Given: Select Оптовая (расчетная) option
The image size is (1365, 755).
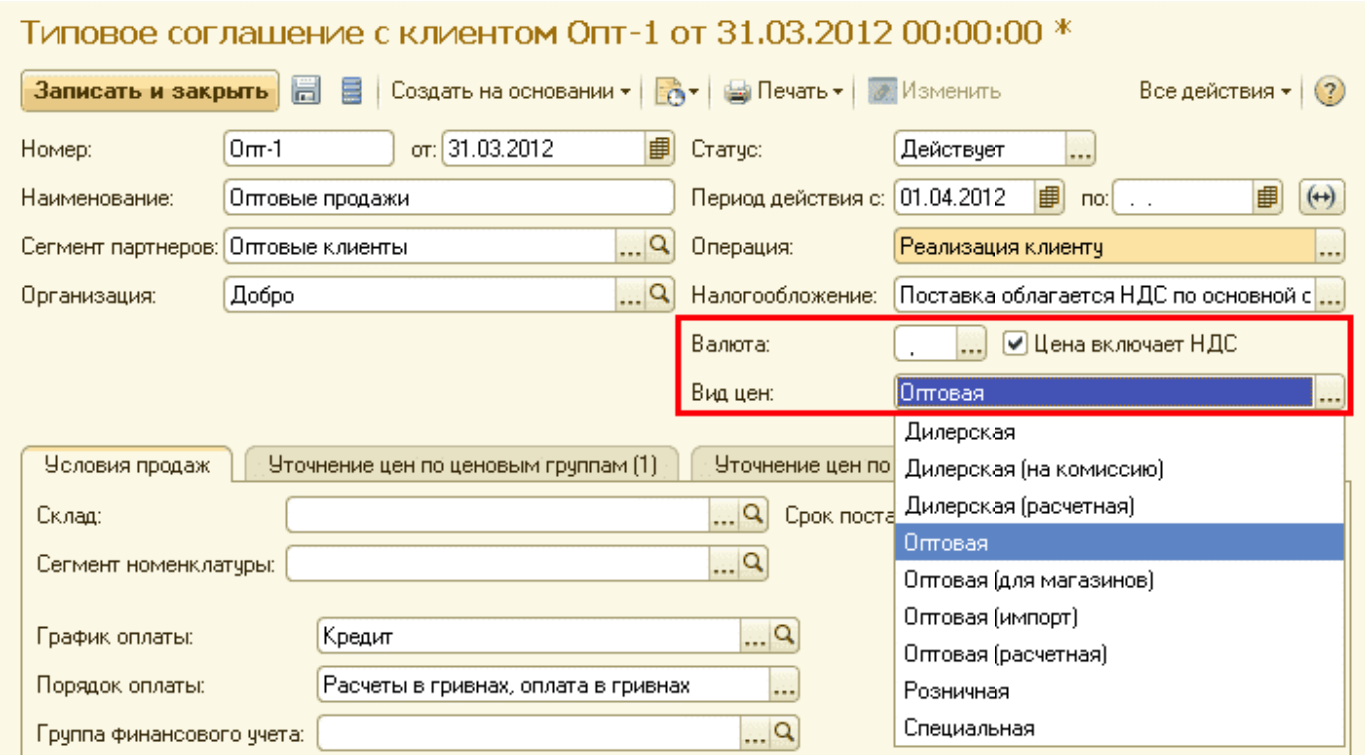Looking at the screenshot, I should point(1119,654).
